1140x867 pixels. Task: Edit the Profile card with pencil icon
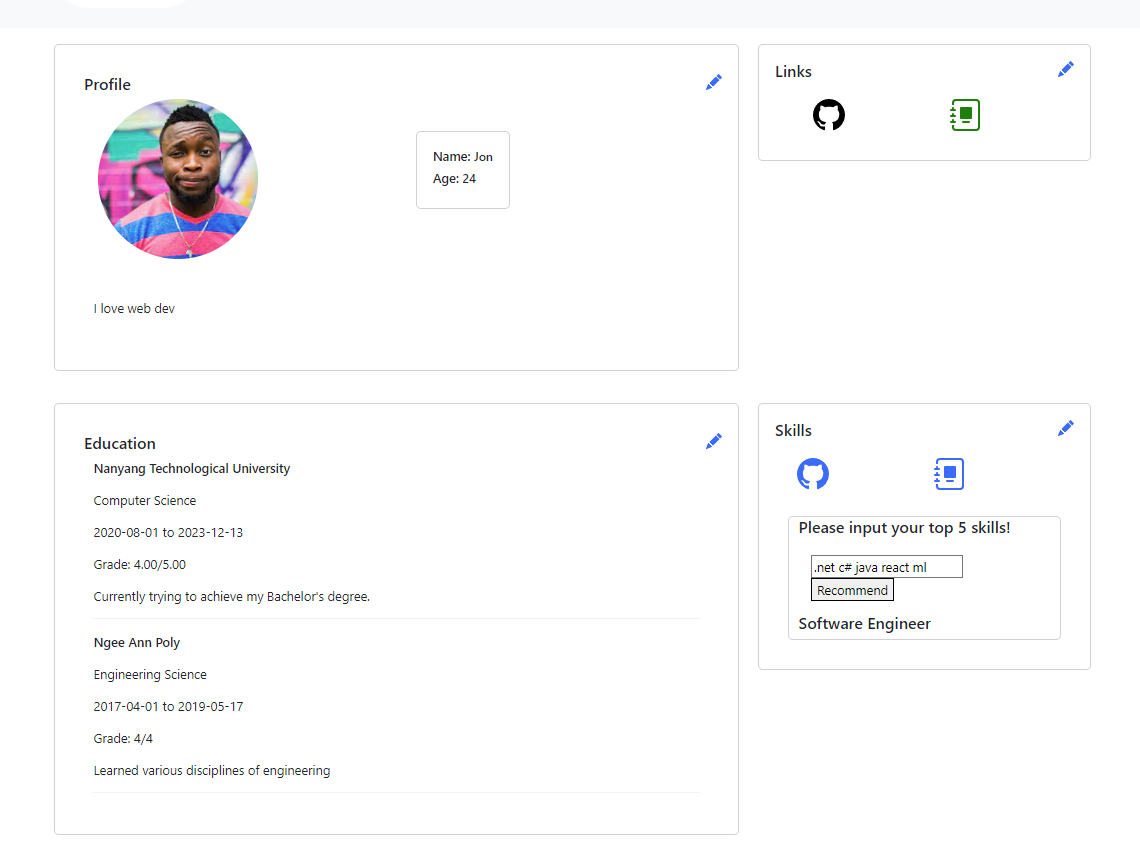pyautogui.click(x=713, y=82)
